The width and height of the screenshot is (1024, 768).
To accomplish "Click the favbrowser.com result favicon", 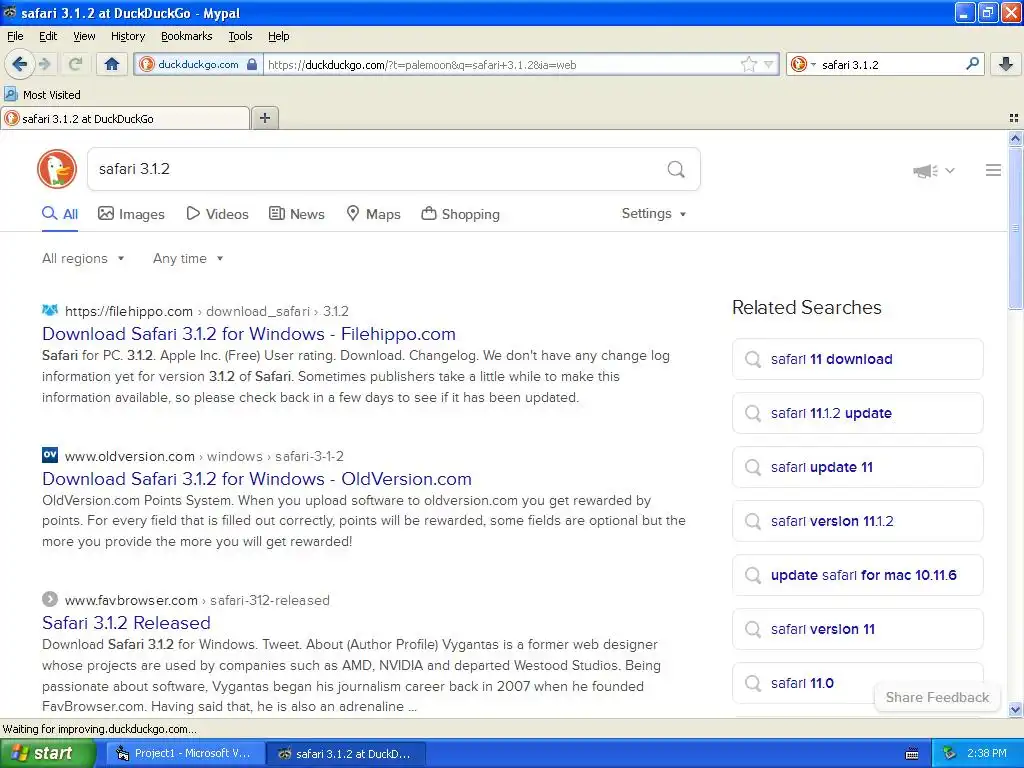I will (x=50, y=599).
